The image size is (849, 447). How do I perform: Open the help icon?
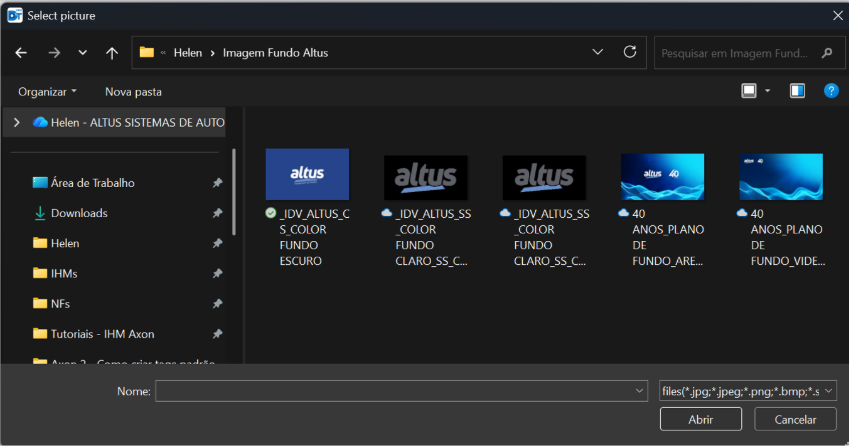tap(831, 91)
